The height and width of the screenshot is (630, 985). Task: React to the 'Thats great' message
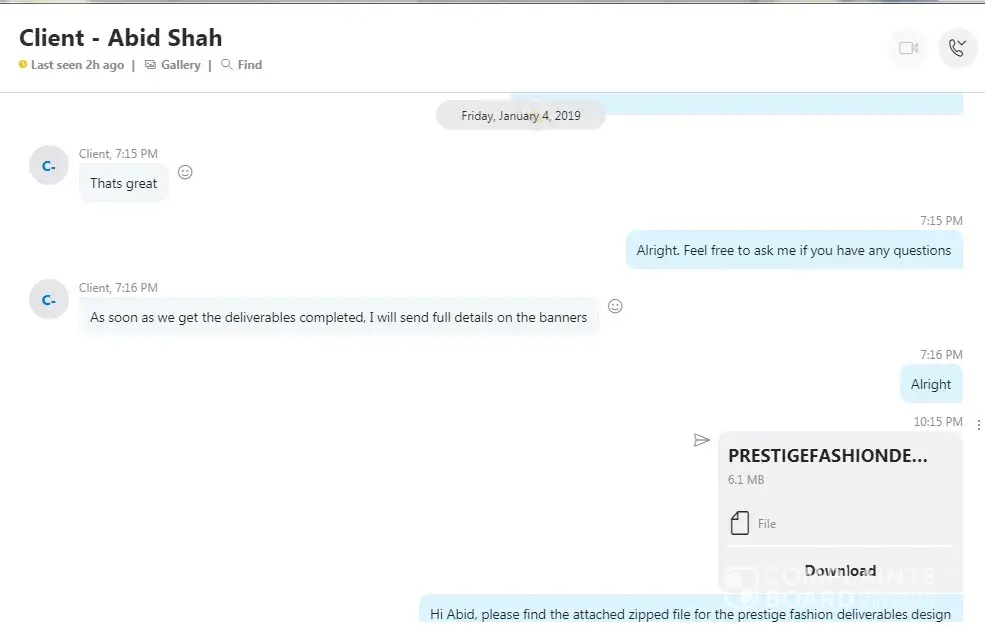pyautogui.click(x=185, y=172)
